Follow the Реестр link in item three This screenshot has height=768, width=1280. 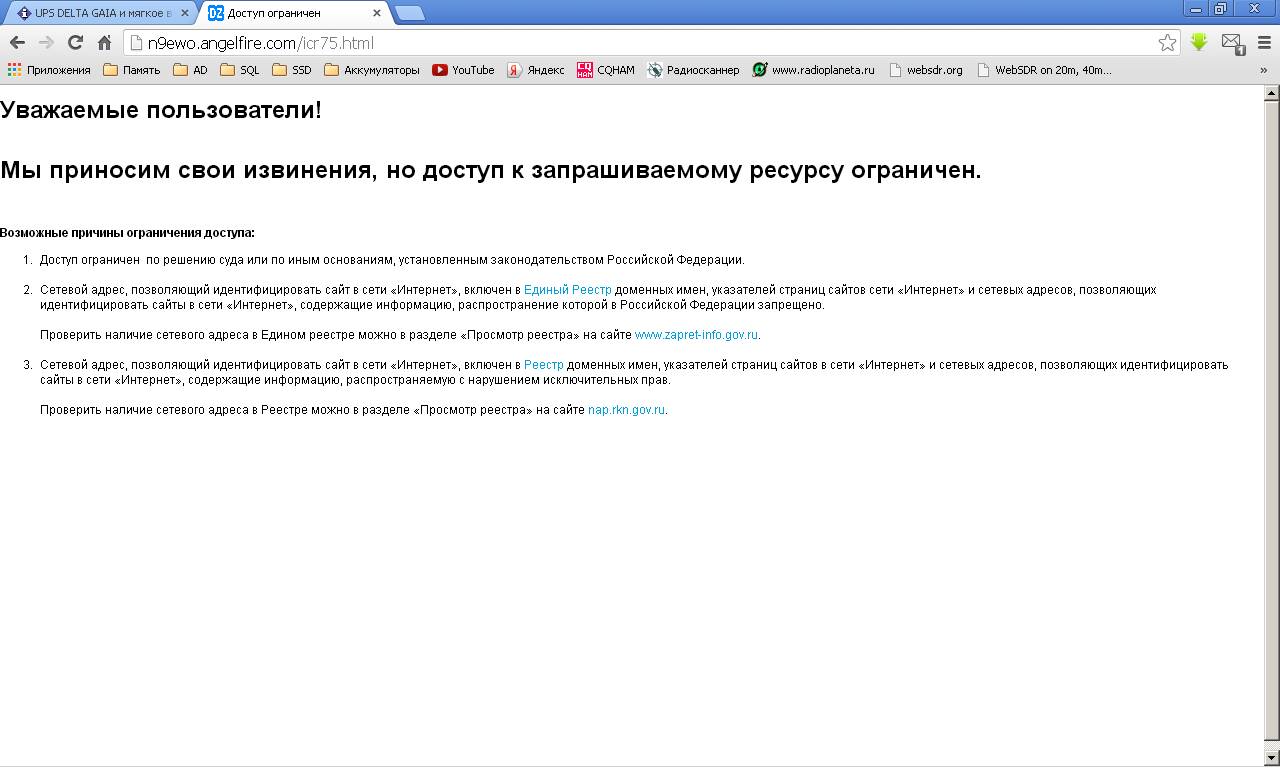pyautogui.click(x=543, y=365)
